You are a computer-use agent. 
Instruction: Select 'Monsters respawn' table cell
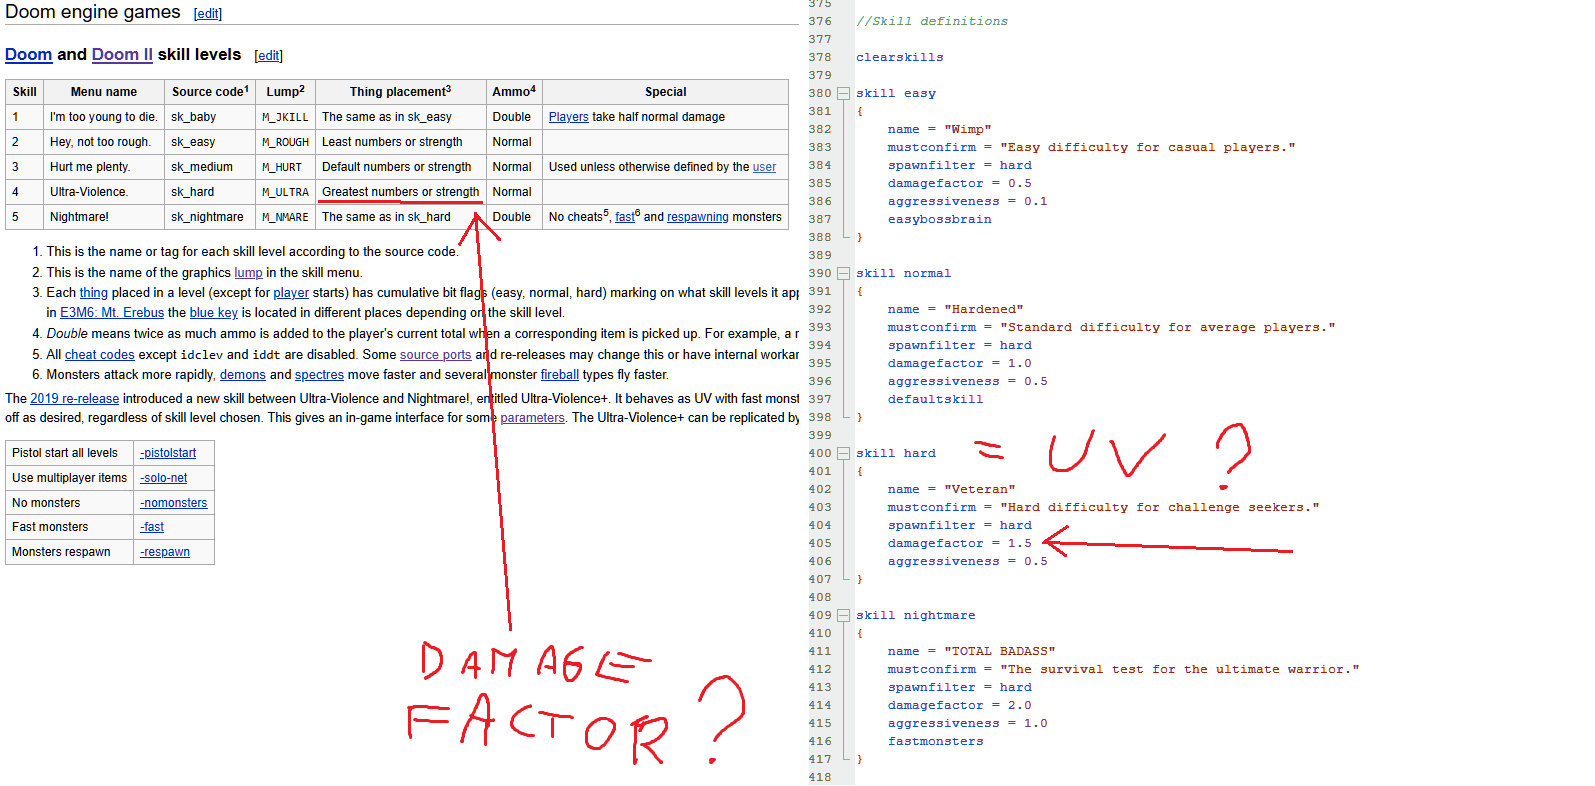70,552
